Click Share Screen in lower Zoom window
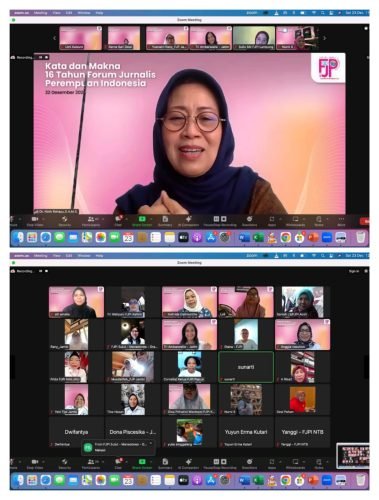 tap(142, 464)
